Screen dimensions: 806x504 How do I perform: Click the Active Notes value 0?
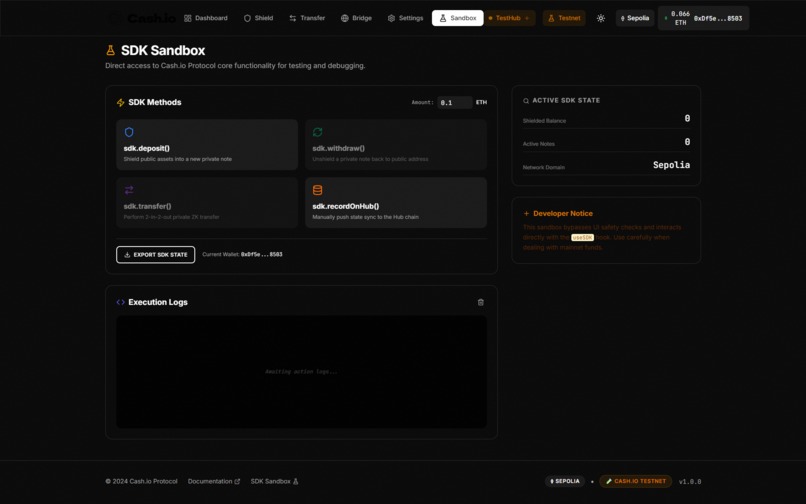(687, 141)
